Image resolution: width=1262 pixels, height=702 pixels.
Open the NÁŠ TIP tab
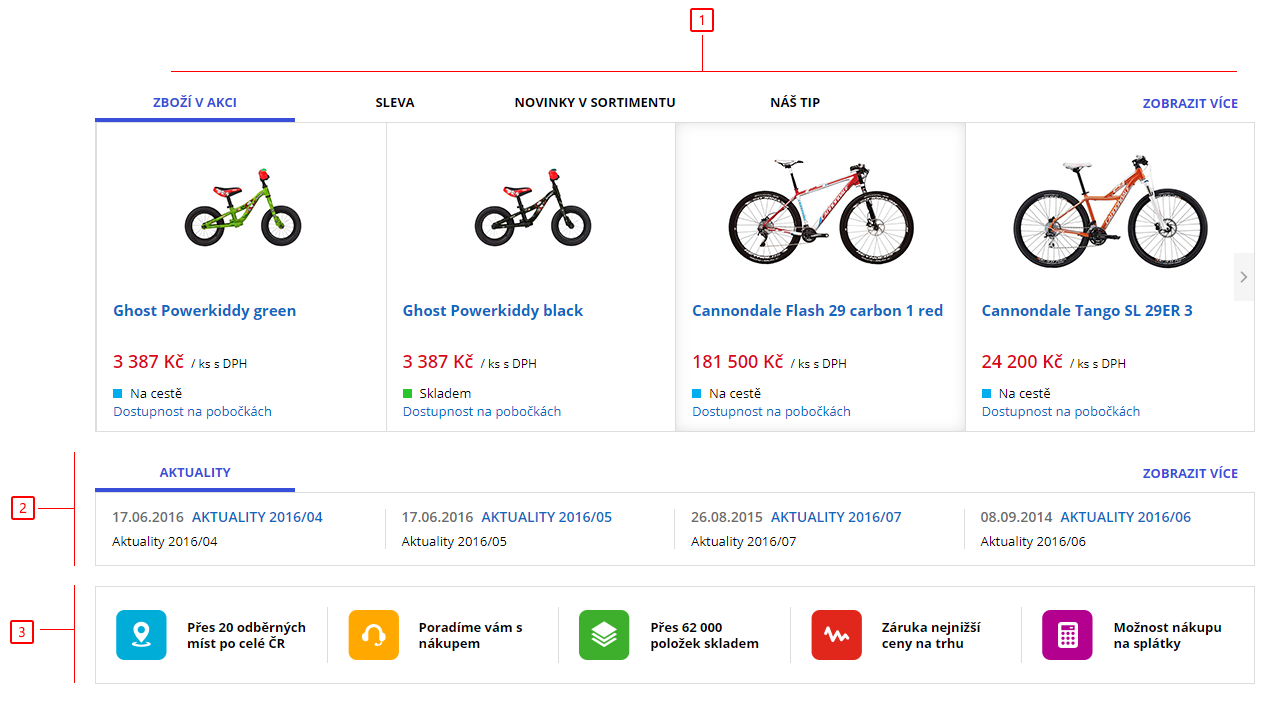coord(795,102)
